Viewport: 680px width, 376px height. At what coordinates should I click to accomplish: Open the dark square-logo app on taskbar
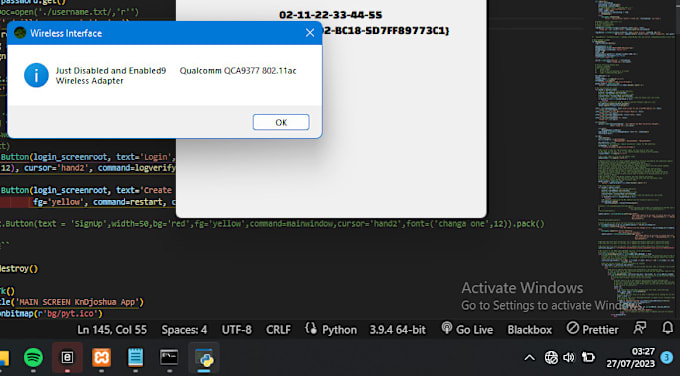pyautogui.click(x=67, y=357)
